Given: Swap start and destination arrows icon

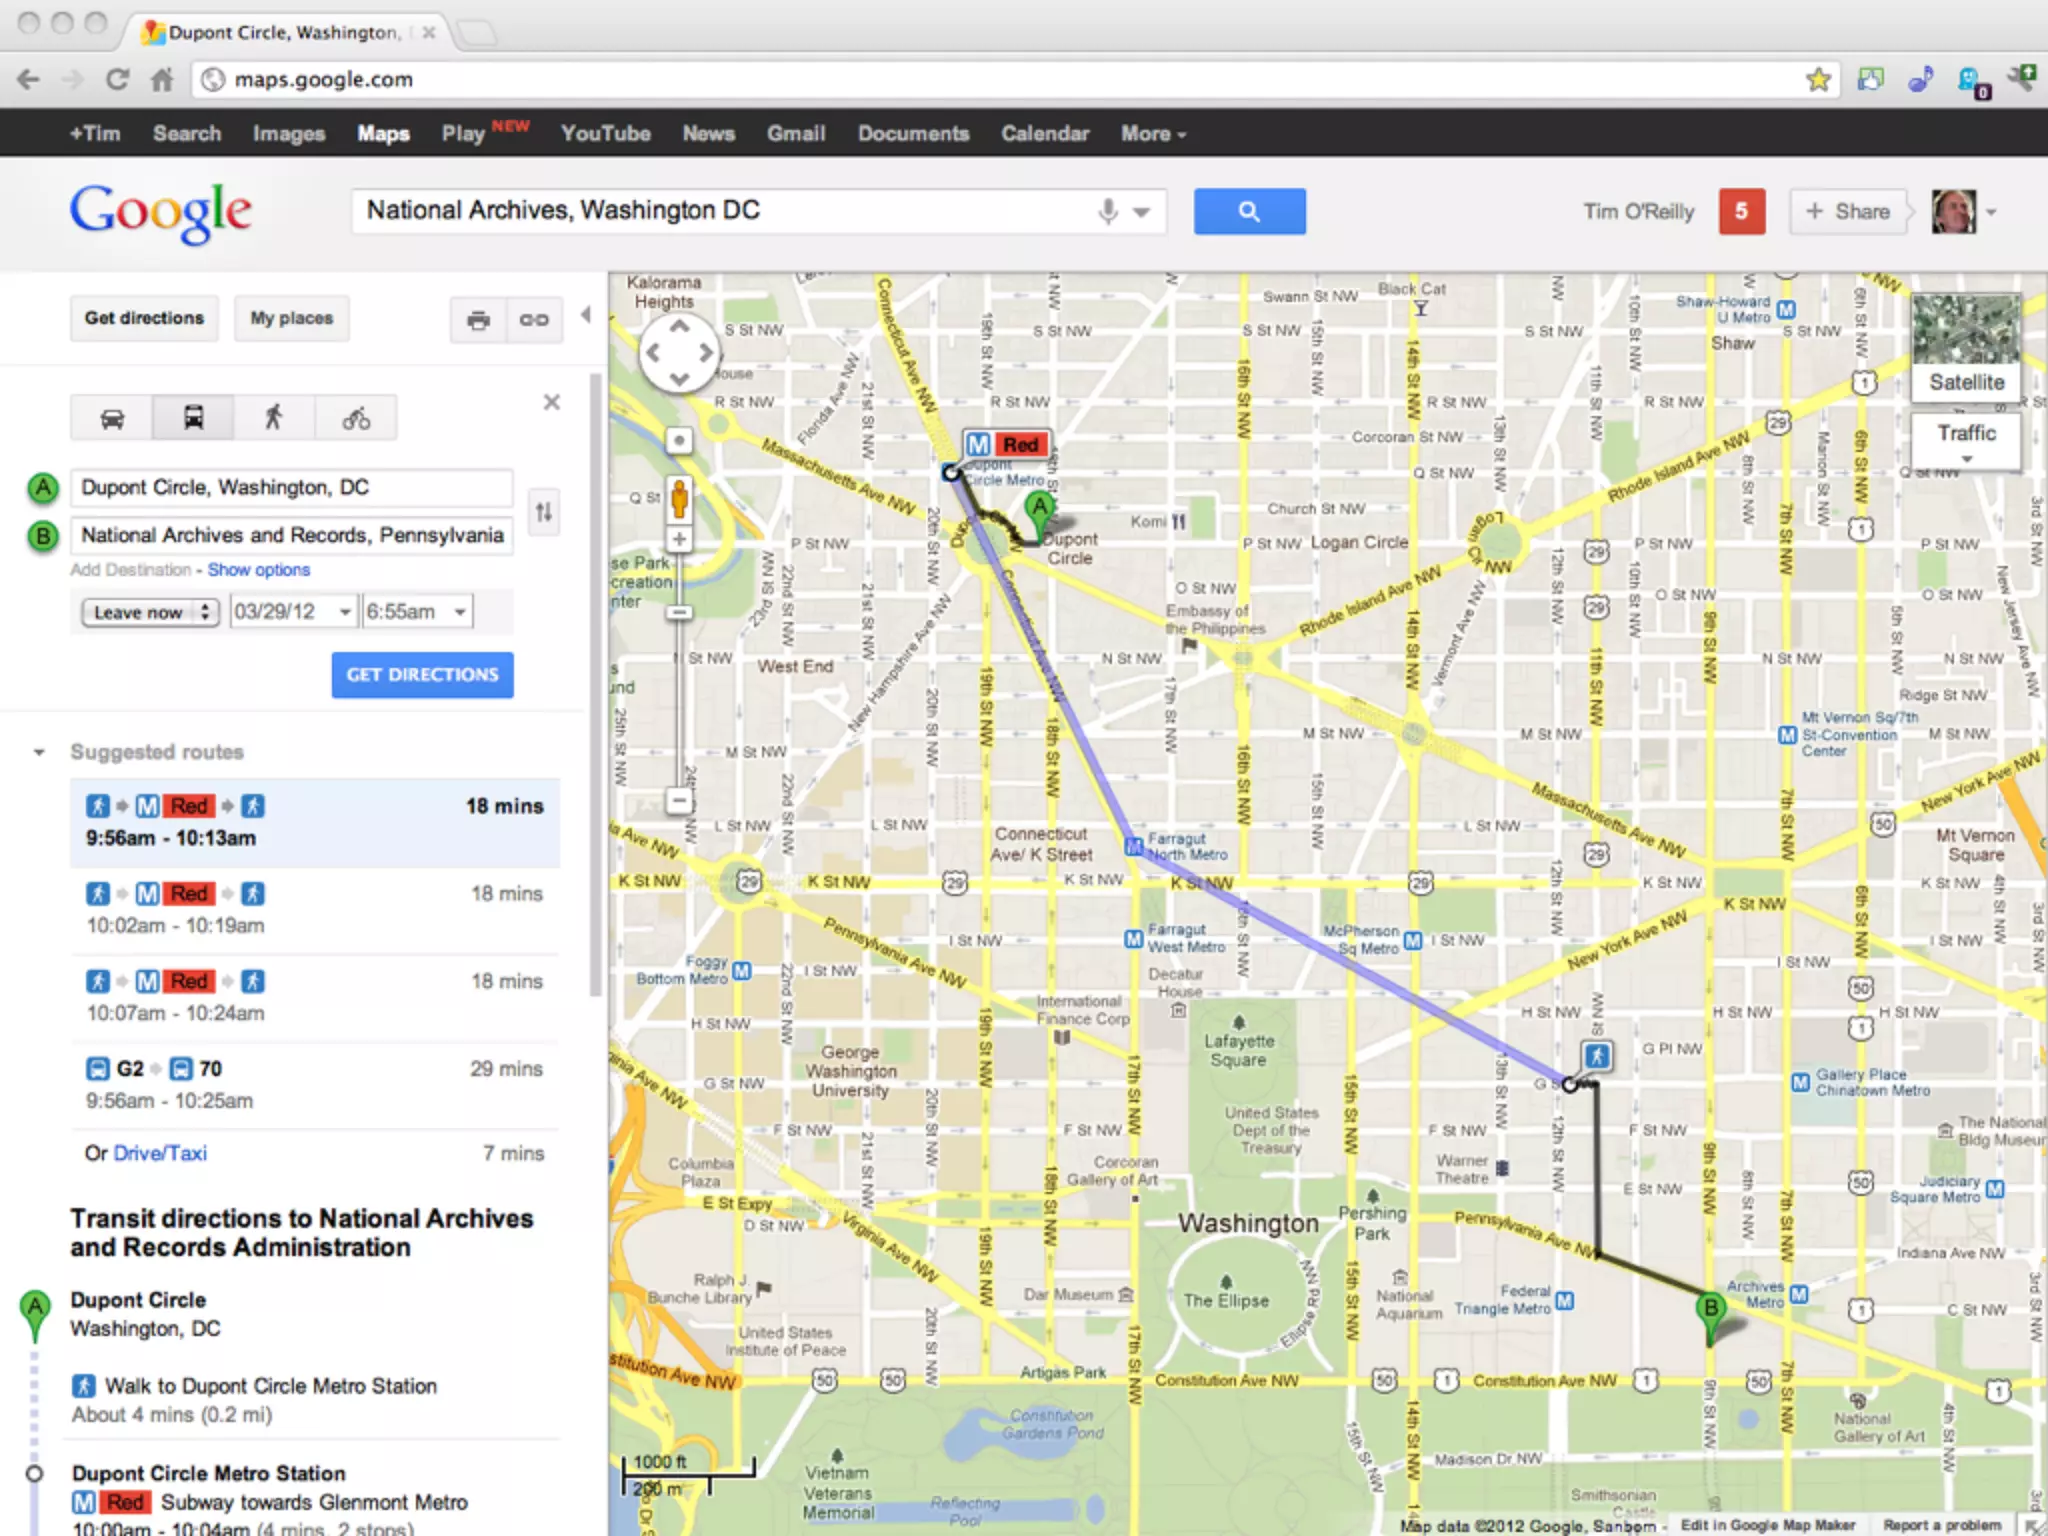Looking at the screenshot, I should tap(543, 512).
